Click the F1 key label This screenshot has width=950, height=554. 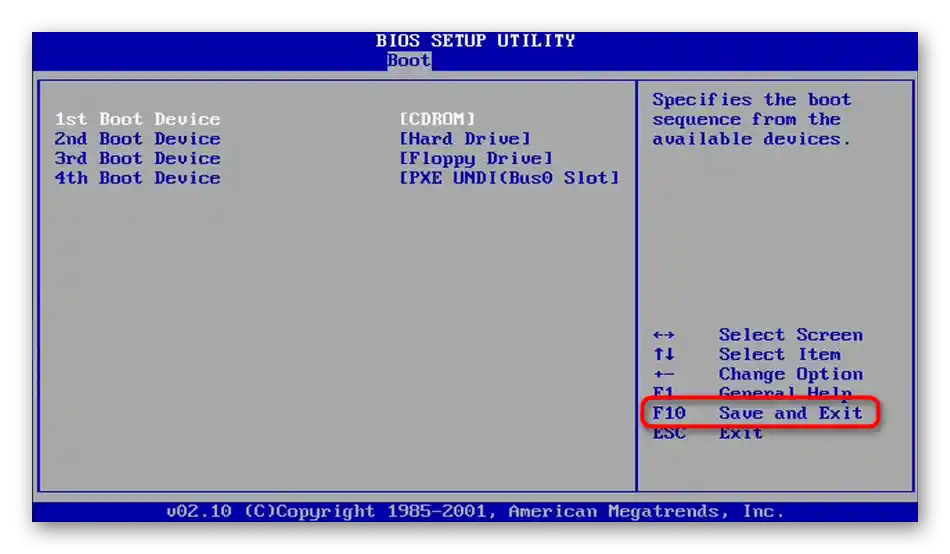click(x=663, y=392)
